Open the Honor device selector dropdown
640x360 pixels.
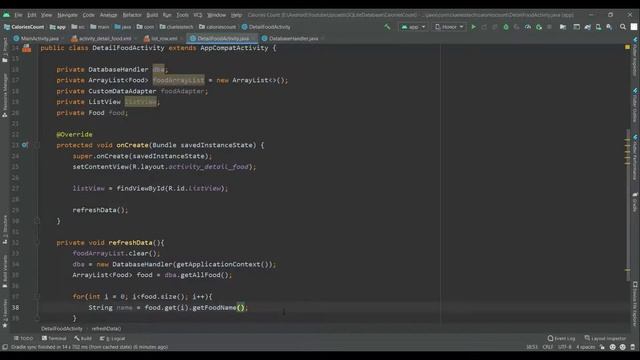coord(449,27)
